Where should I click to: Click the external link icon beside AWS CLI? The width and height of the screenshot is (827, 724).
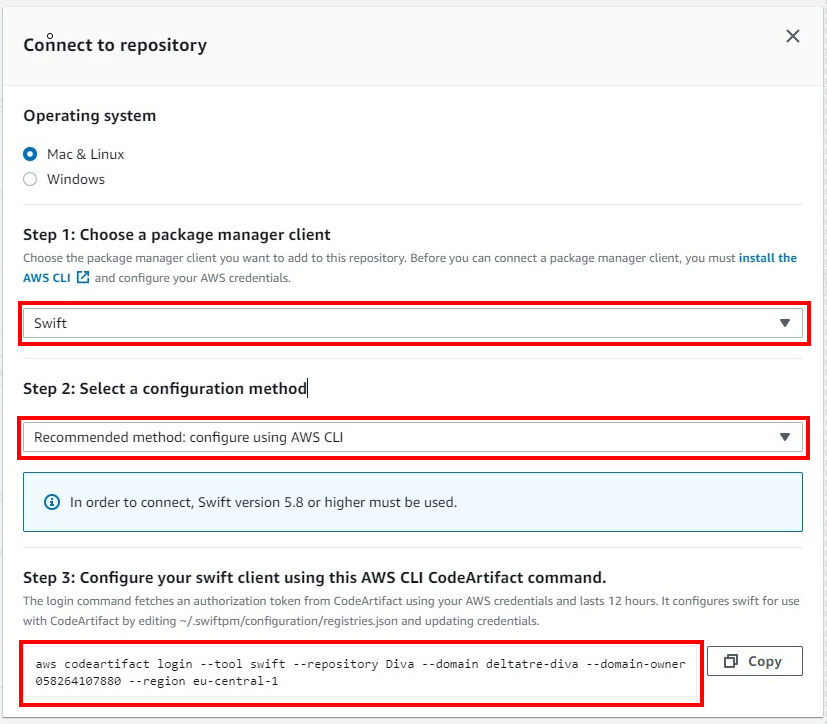point(83,277)
